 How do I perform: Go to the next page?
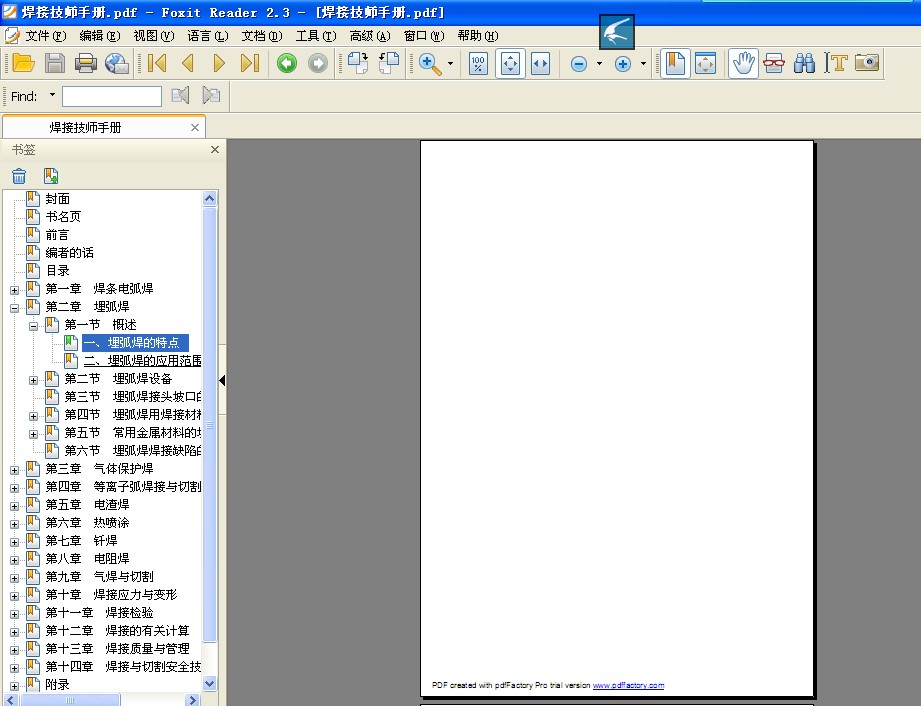pos(219,63)
